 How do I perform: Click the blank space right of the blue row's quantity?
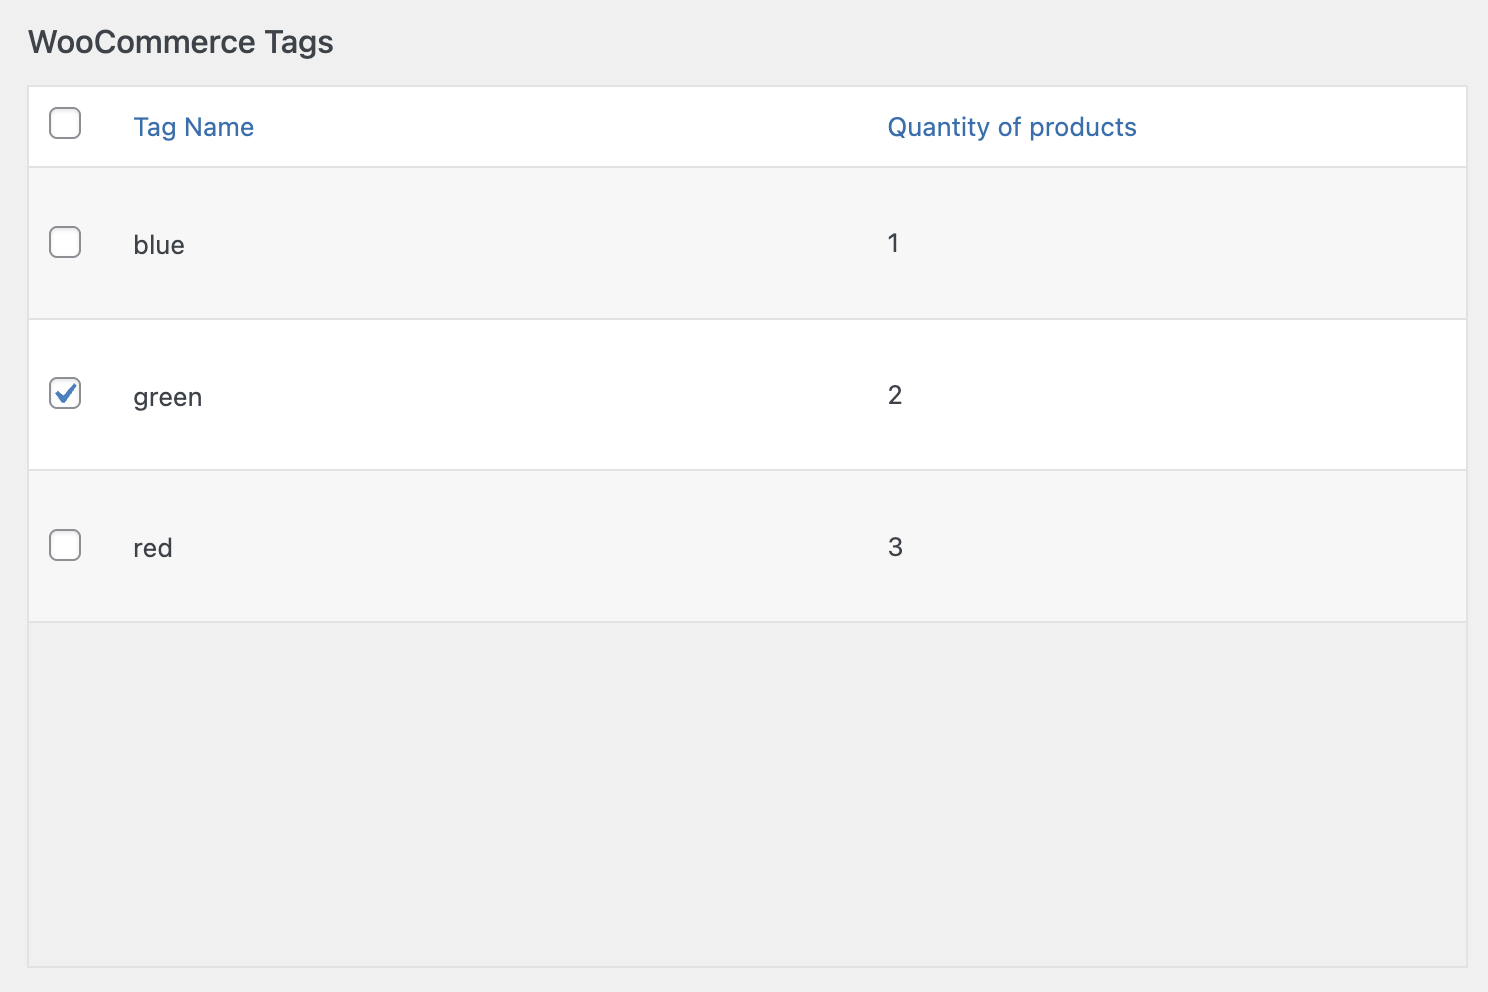click(1180, 243)
